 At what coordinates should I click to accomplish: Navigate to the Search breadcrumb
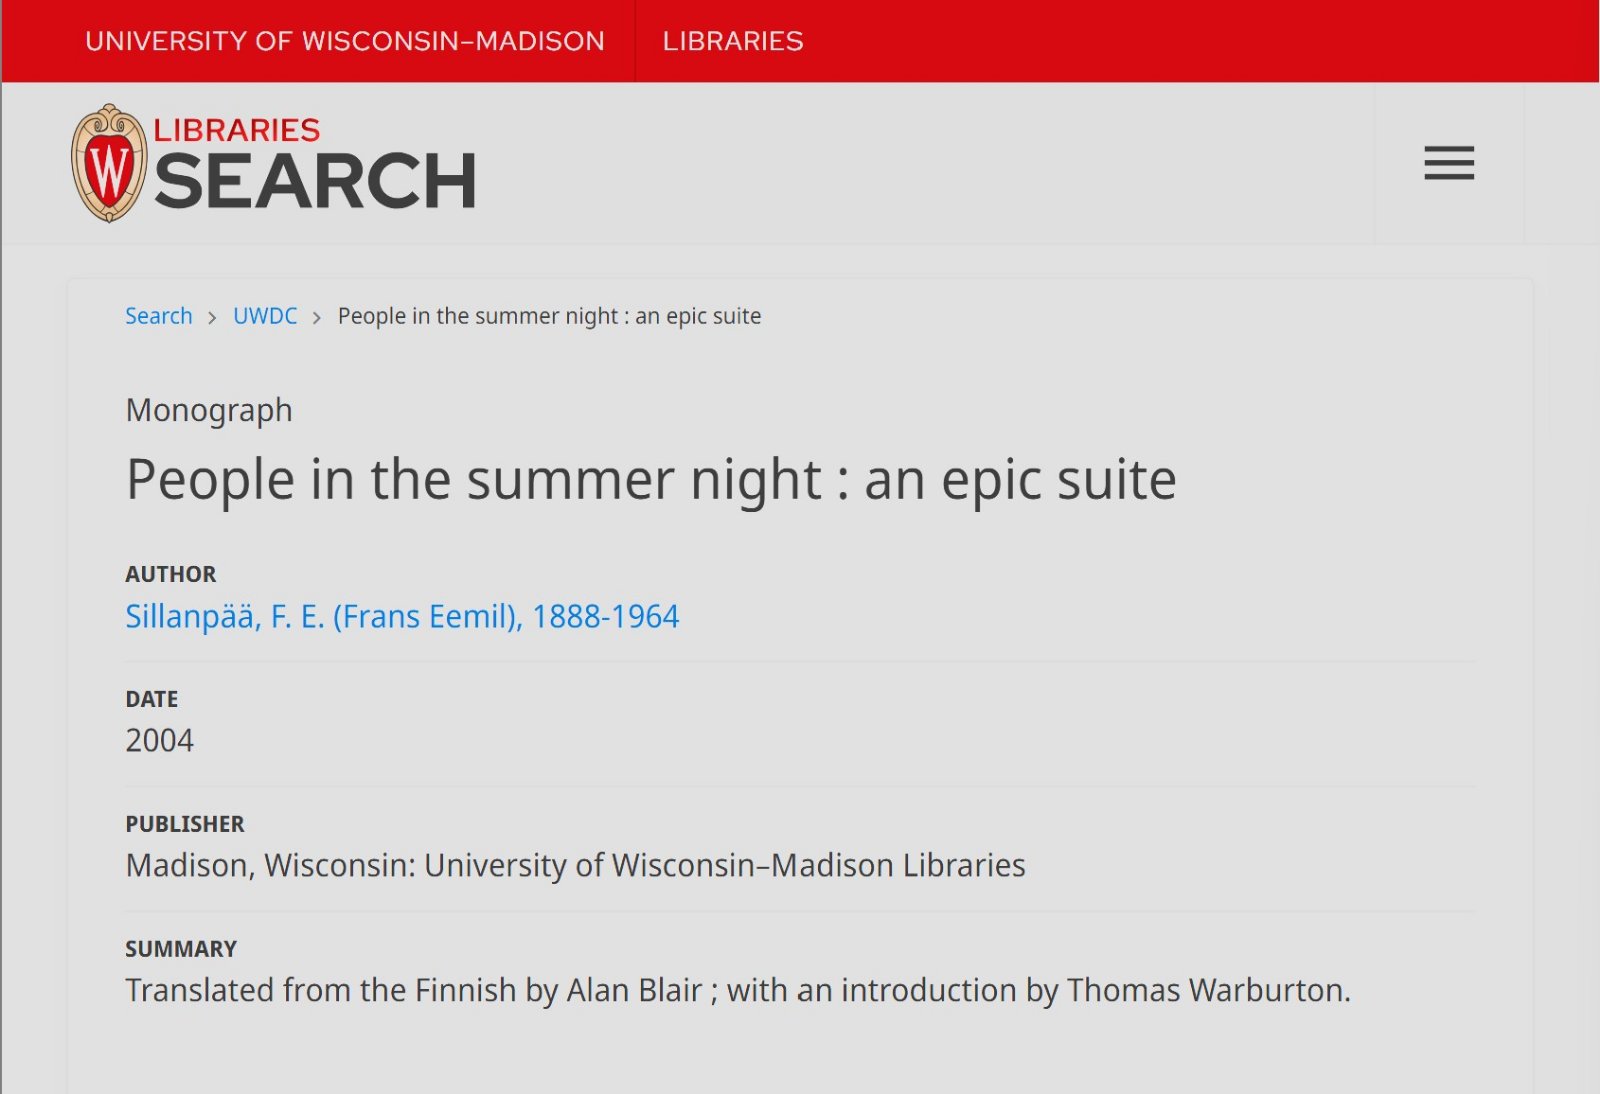[158, 316]
